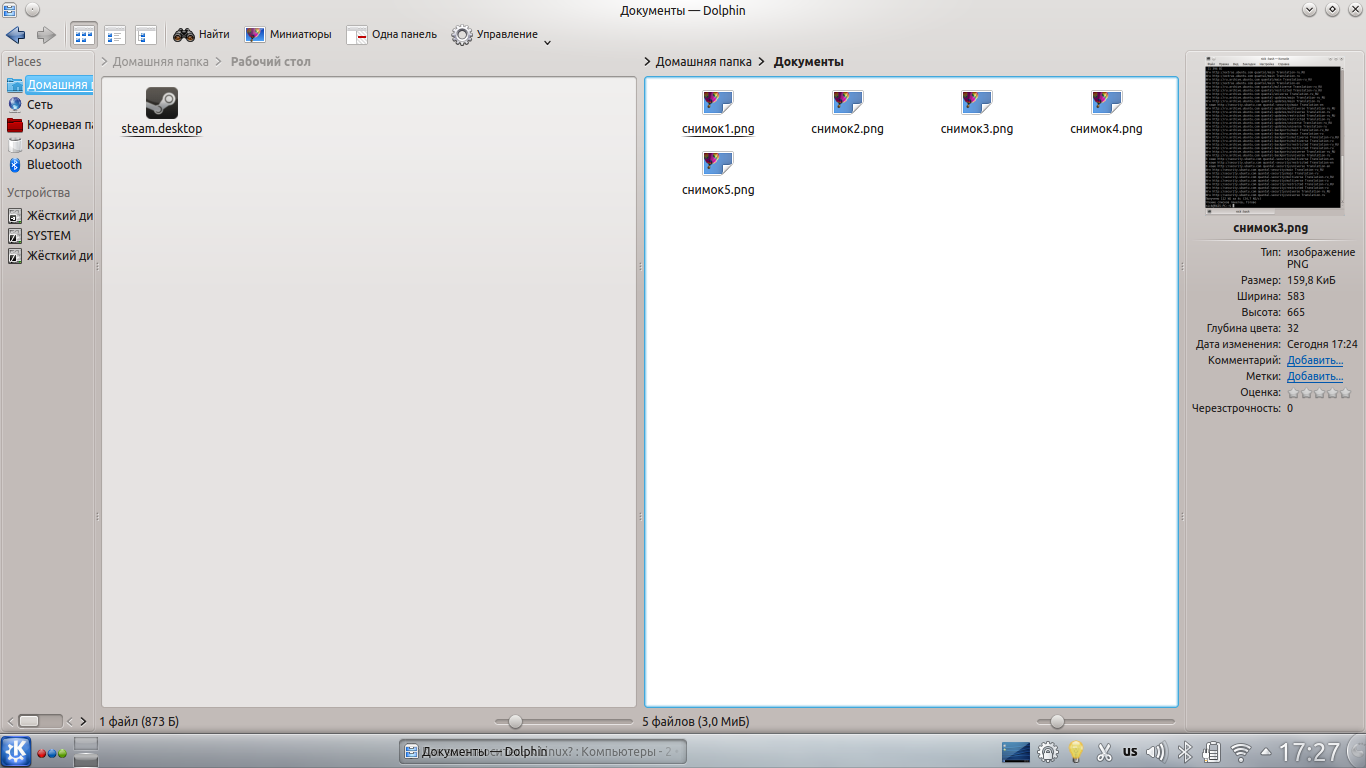Switch to Details tree view mode
Screen dimensions: 1366x768
146,35
